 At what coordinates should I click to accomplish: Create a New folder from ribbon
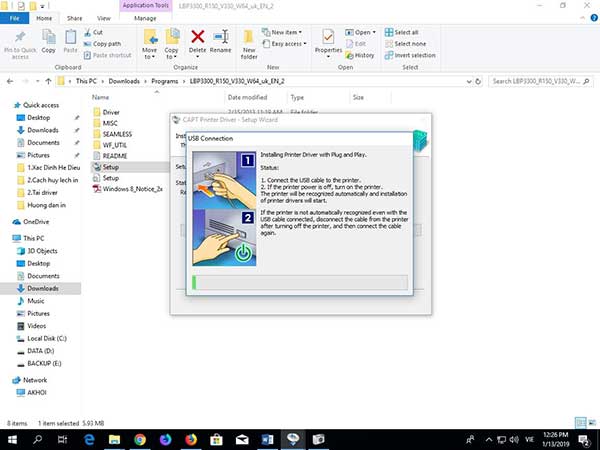point(249,44)
